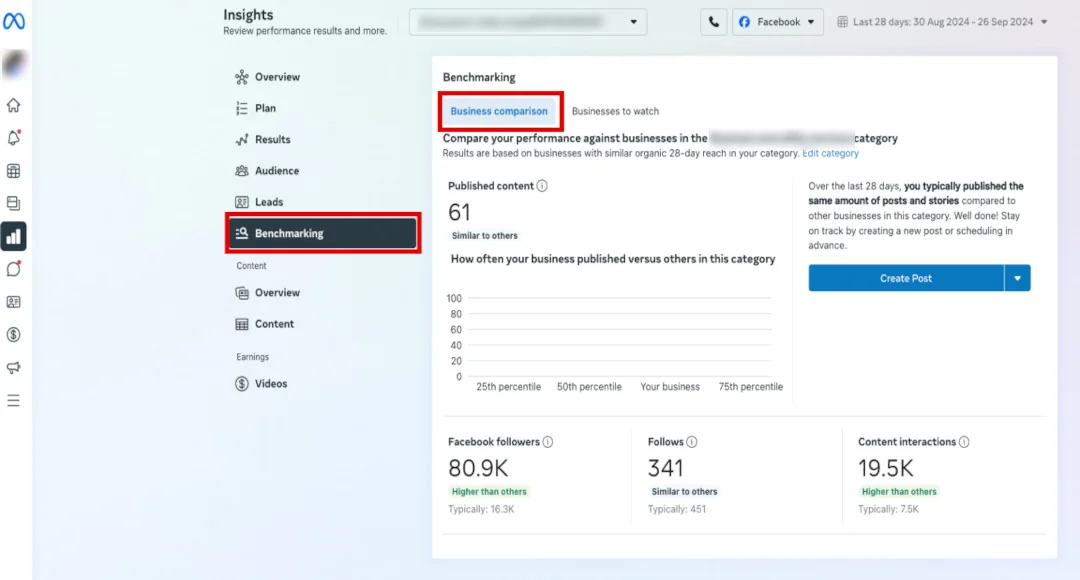This screenshot has height=580, width=1080.
Task: Click the calendar icon beside date range
Action: [842, 22]
